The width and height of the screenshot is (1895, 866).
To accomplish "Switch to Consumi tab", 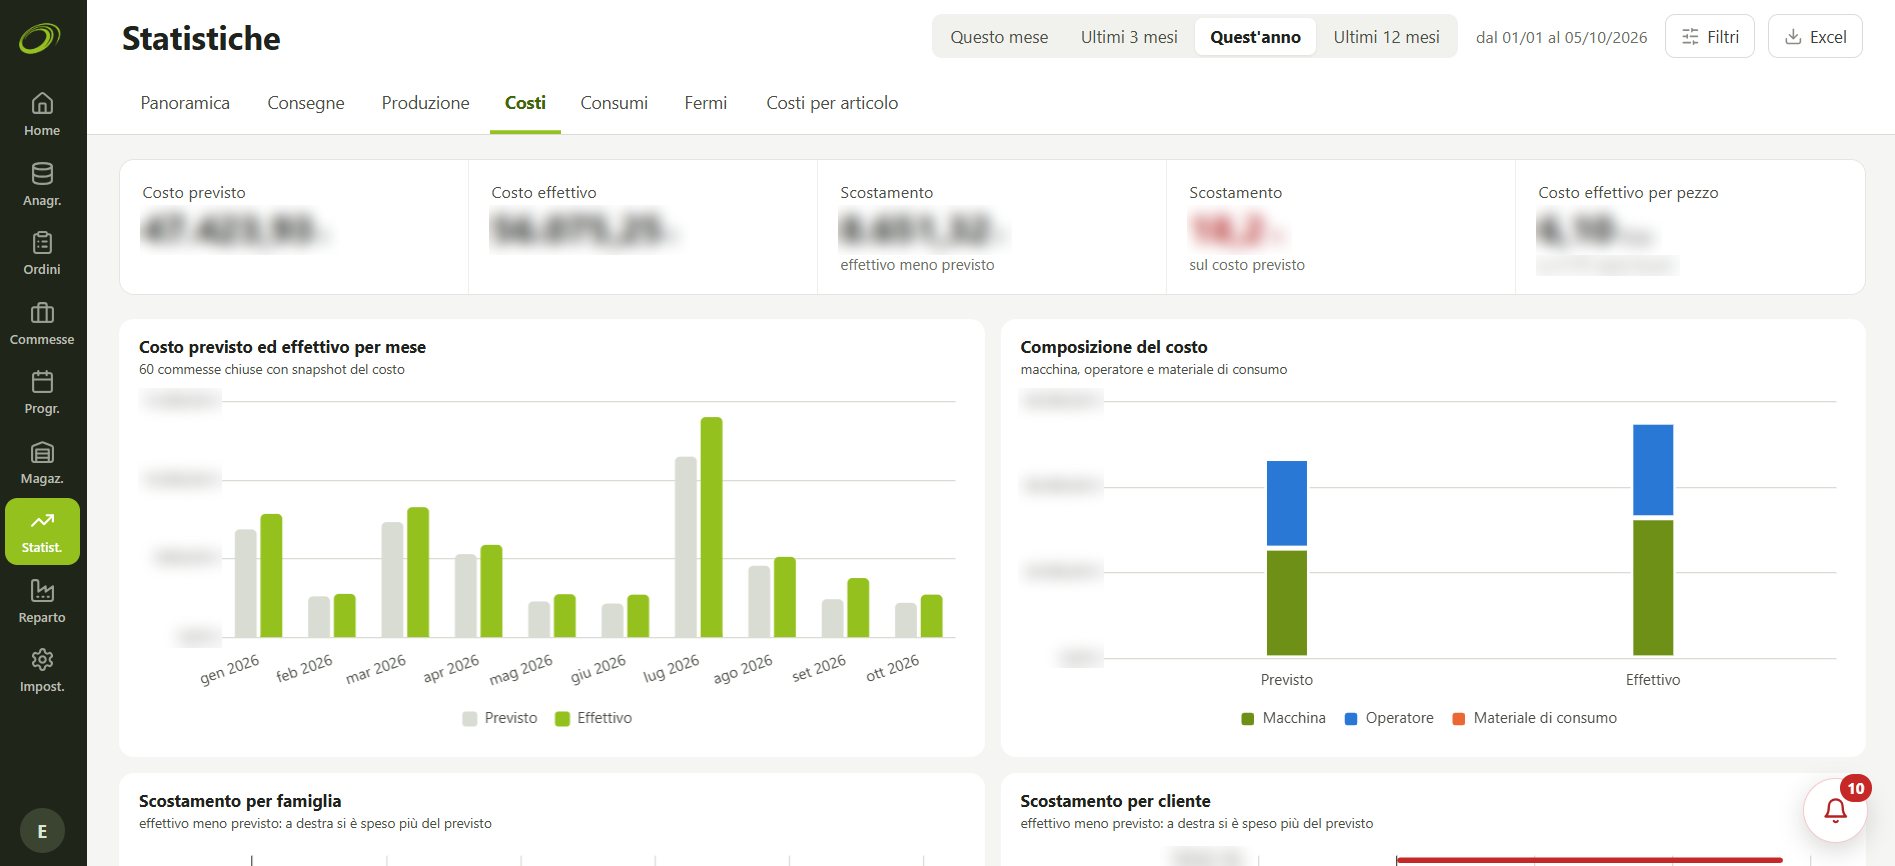I will pos(614,103).
